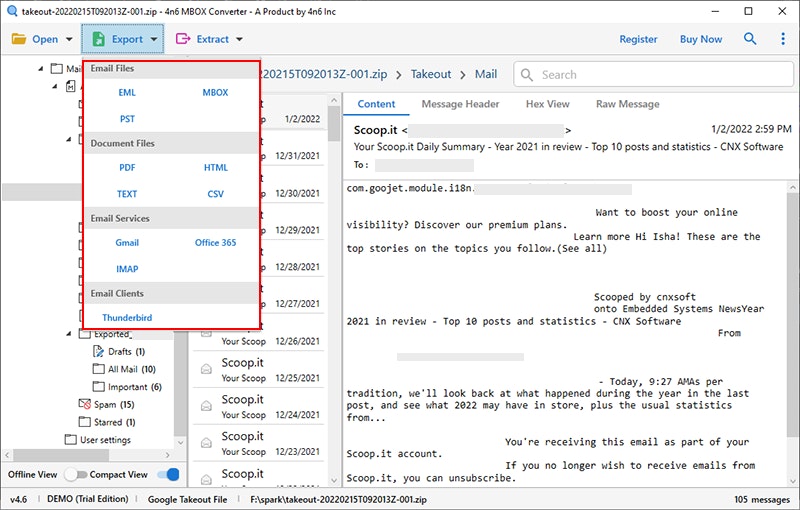Image resolution: width=800 pixels, height=510 pixels.
Task: Select the Important (6) folder
Action: pos(135,387)
